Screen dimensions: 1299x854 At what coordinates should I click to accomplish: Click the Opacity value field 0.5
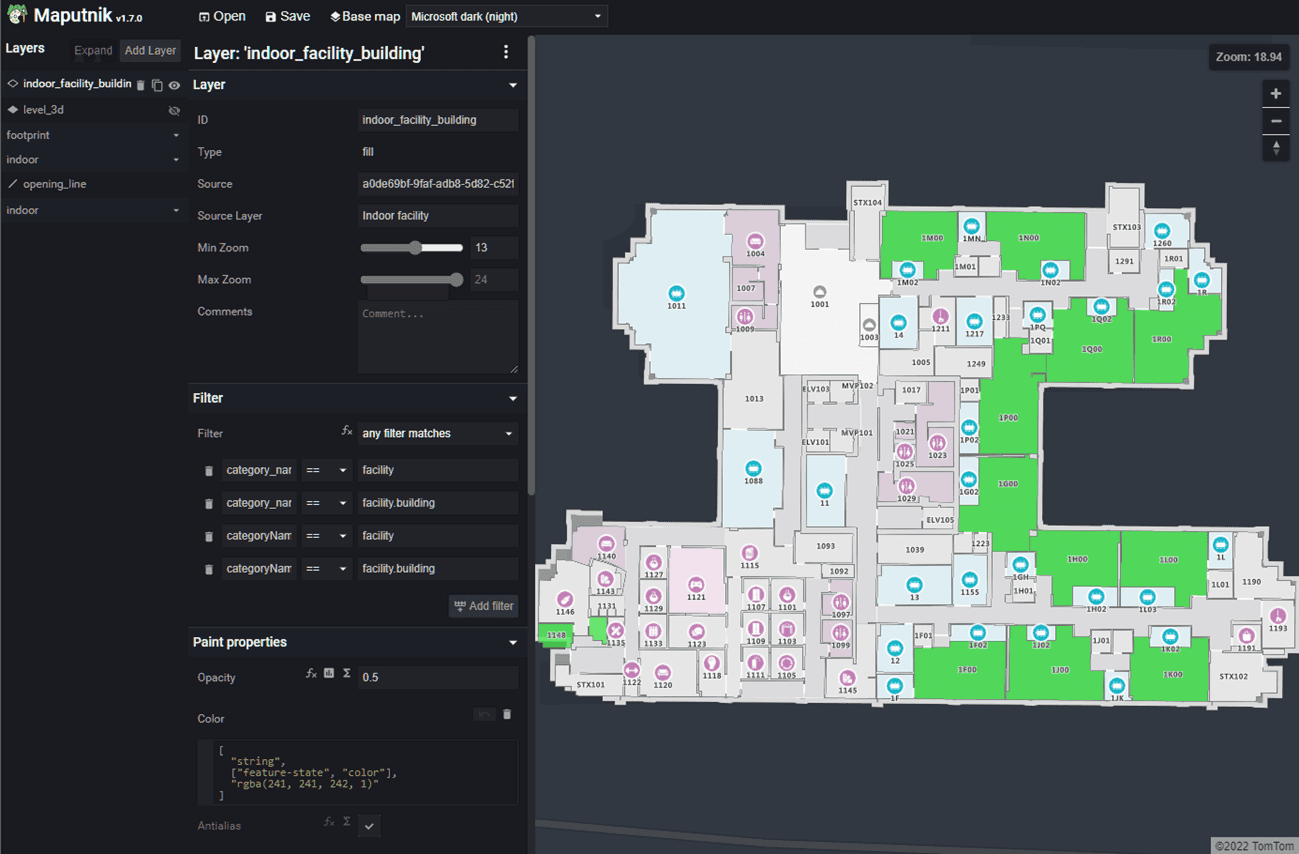click(438, 677)
